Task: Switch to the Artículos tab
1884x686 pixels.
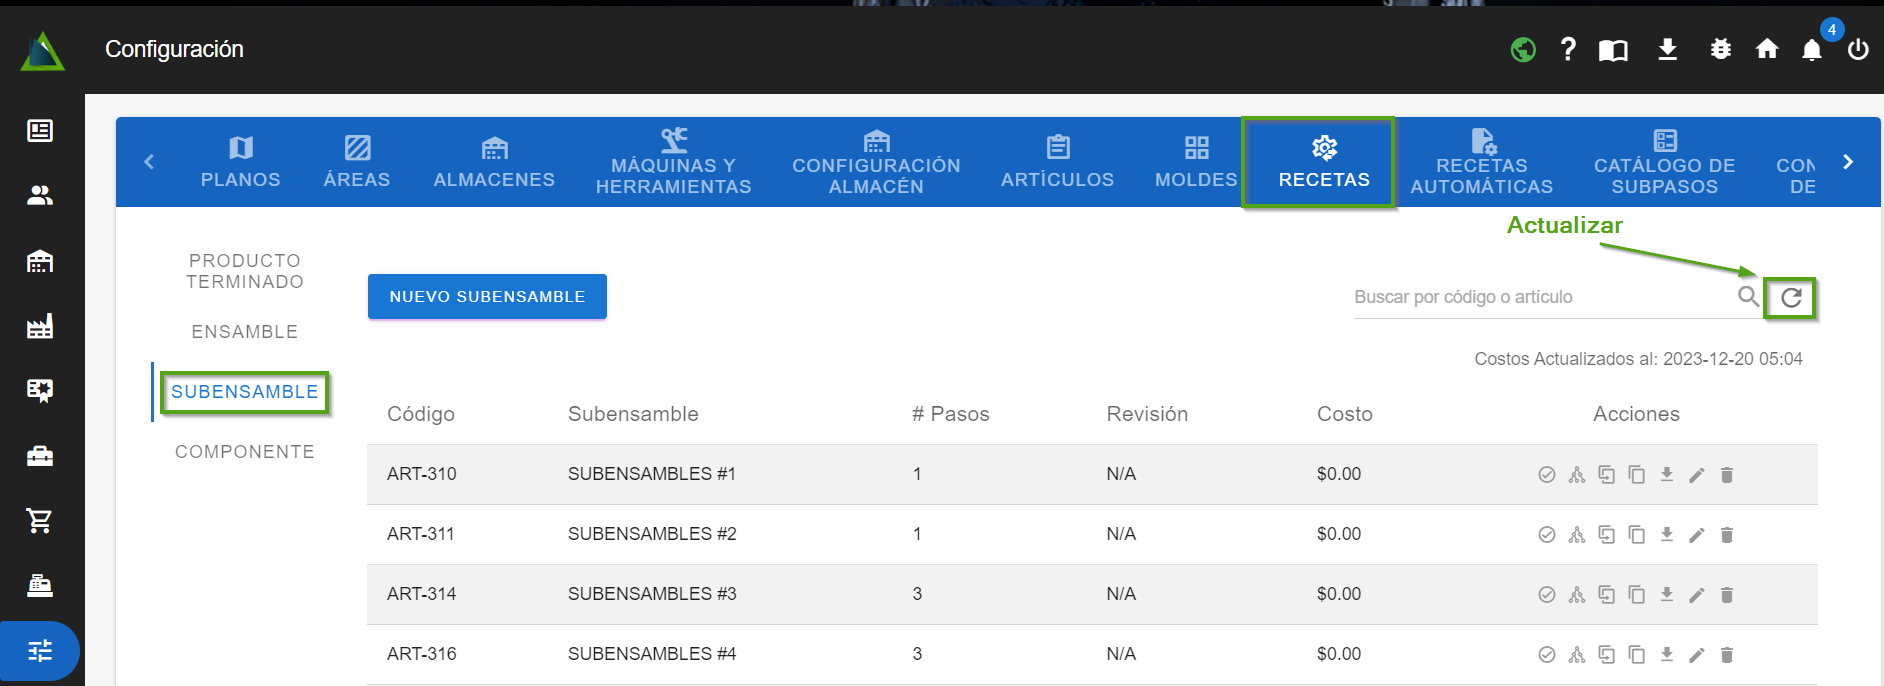Action: click(x=1057, y=163)
